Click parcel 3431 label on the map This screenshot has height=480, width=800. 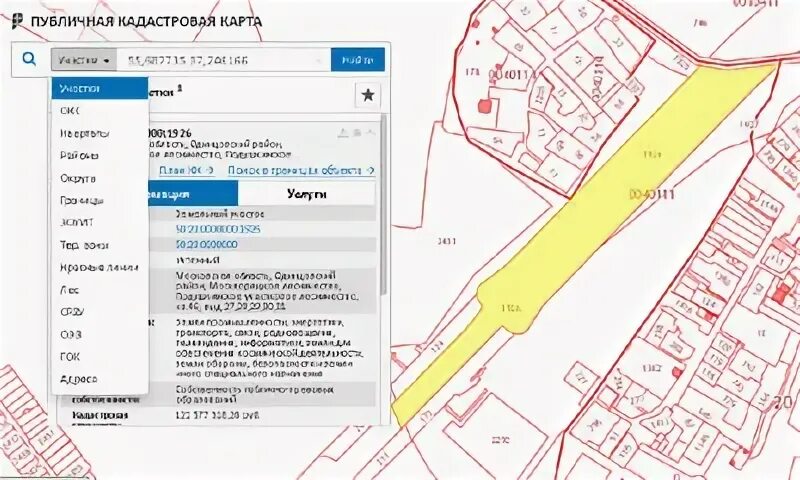447,240
